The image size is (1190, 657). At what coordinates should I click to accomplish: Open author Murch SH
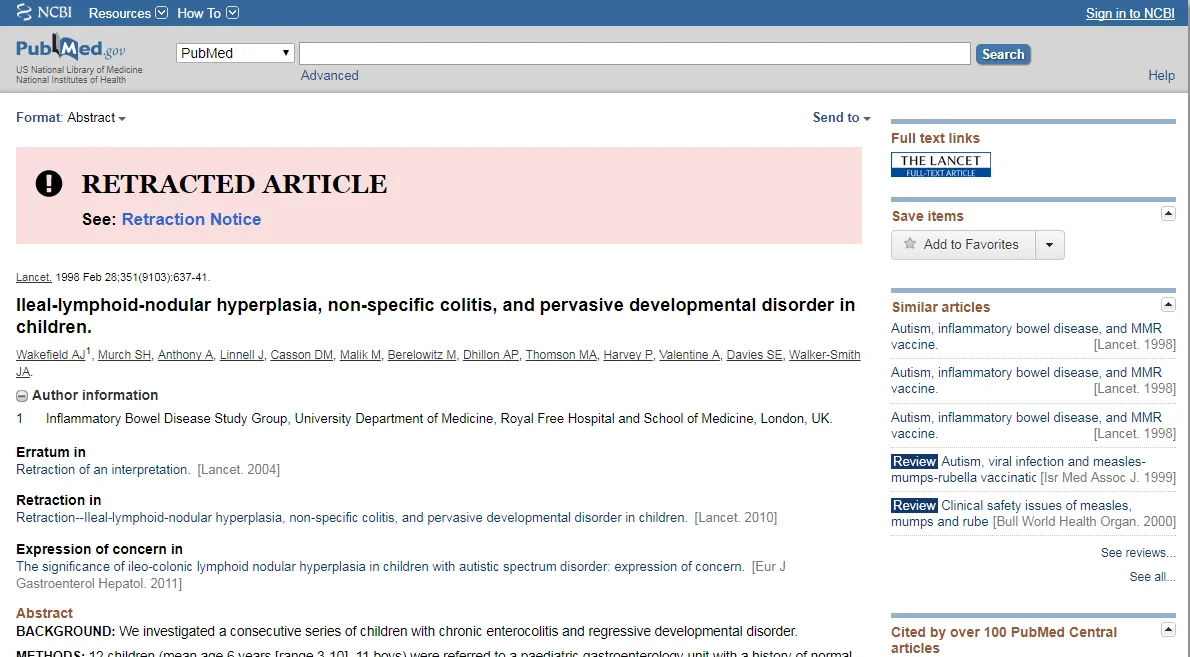[124, 354]
